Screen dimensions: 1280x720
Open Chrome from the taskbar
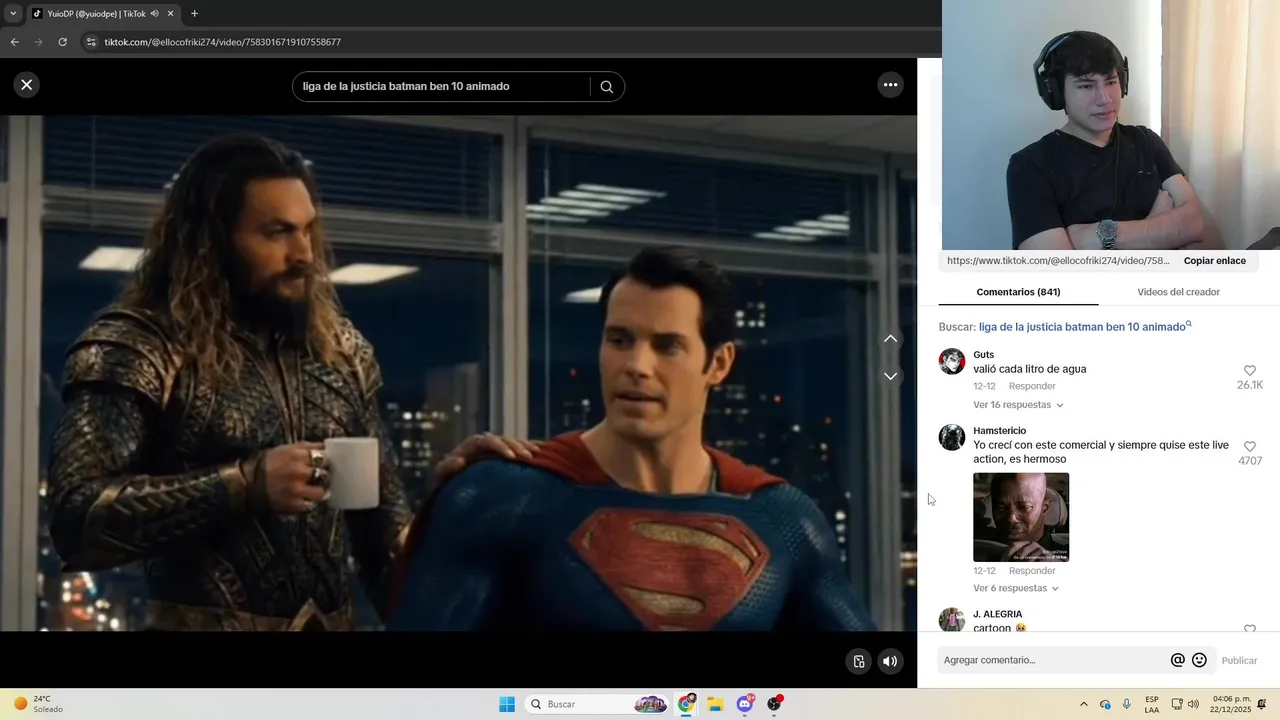[x=686, y=704]
